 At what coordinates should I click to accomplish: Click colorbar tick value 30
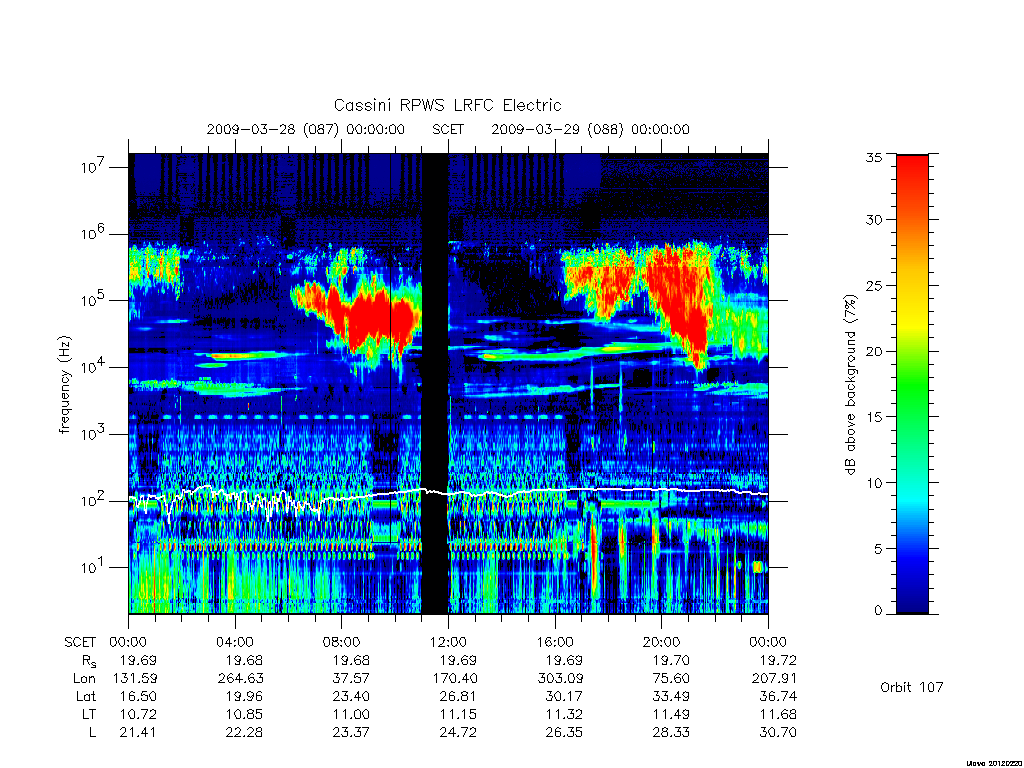click(x=874, y=219)
